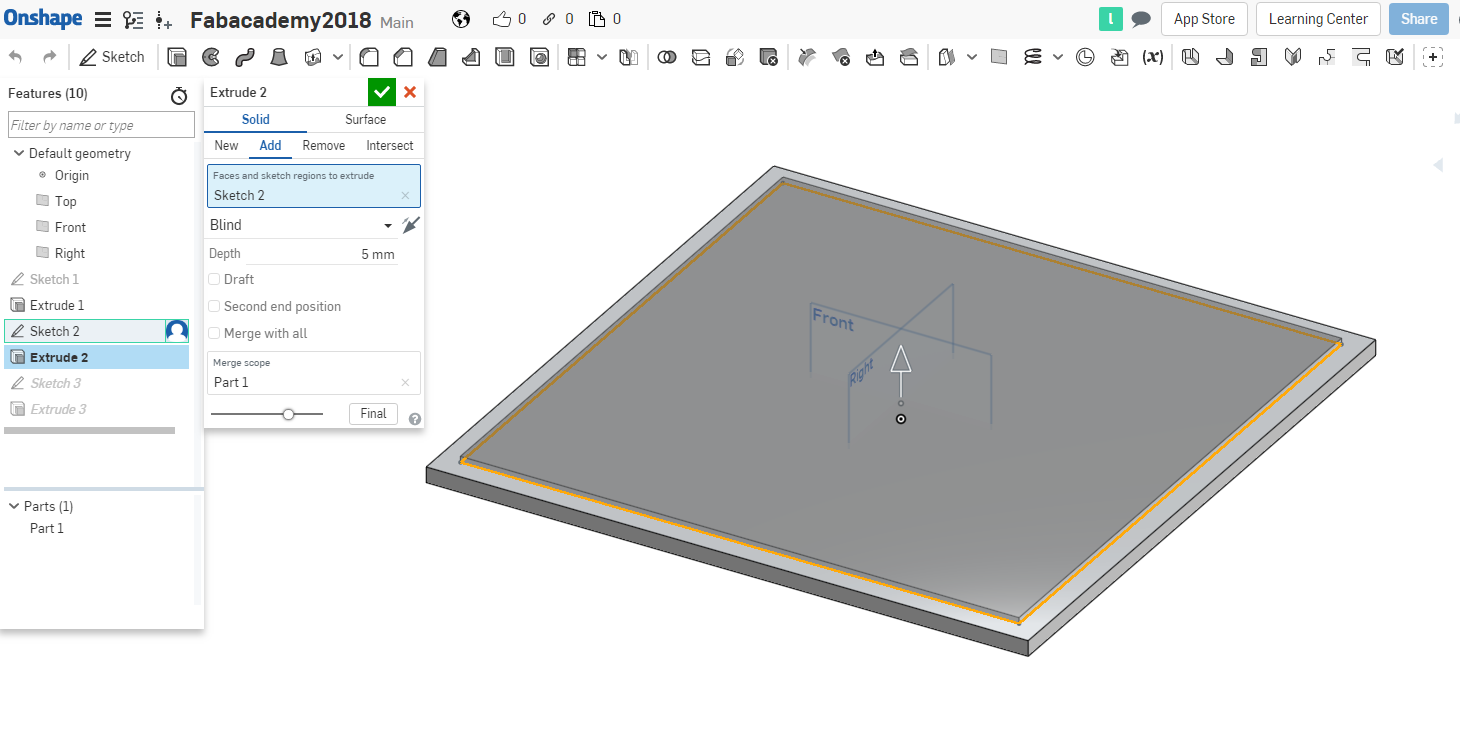Image resolution: width=1460 pixels, height=735 pixels.
Task: Select the Fillet tool
Action: point(369,57)
